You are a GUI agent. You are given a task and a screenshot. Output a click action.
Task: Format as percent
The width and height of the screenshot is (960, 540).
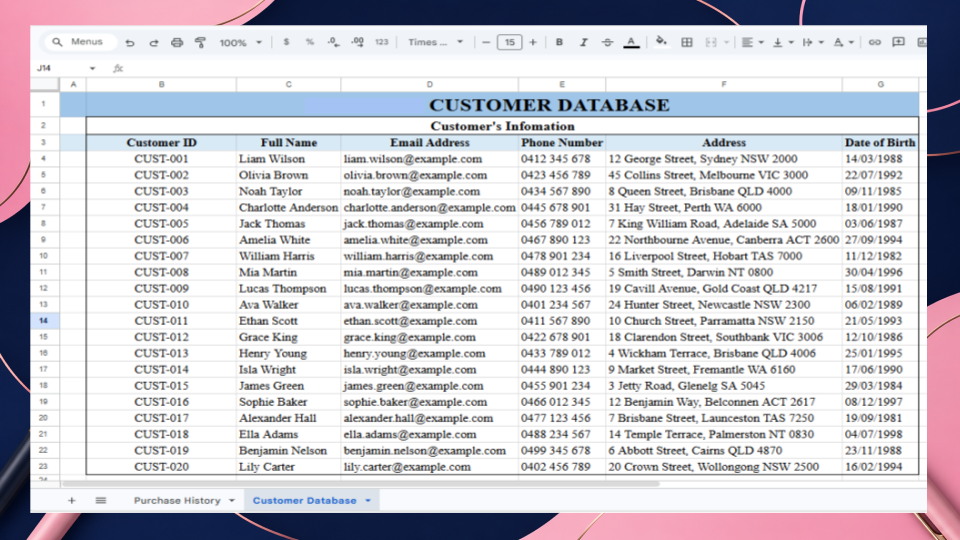pos(310,42)
